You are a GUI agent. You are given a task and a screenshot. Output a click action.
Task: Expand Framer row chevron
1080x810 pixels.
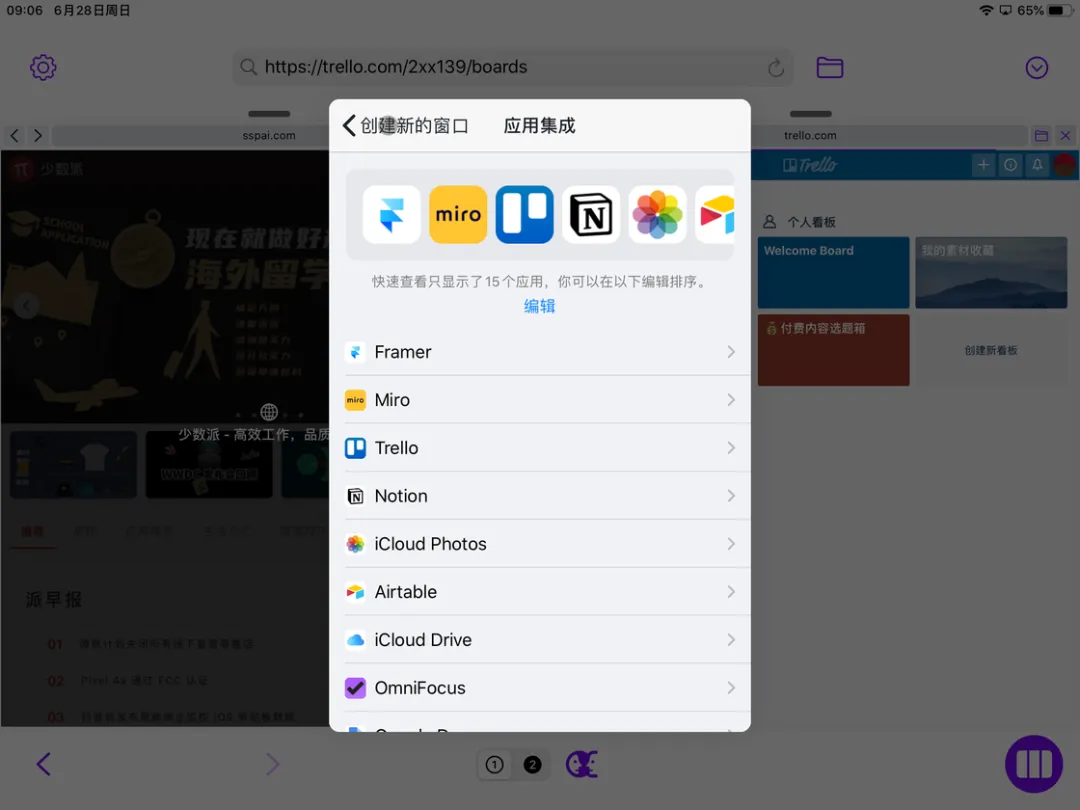click(x=731, y=352)
